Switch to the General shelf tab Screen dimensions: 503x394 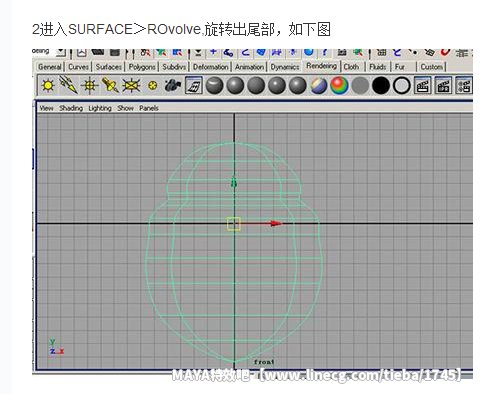click(x=50, y=67)
